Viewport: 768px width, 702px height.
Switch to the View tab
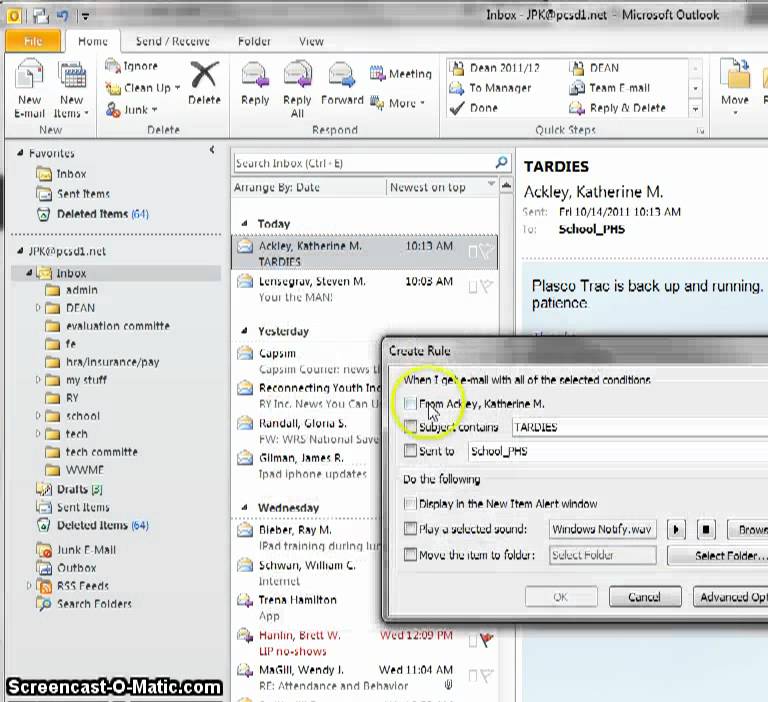pos(311,41)
